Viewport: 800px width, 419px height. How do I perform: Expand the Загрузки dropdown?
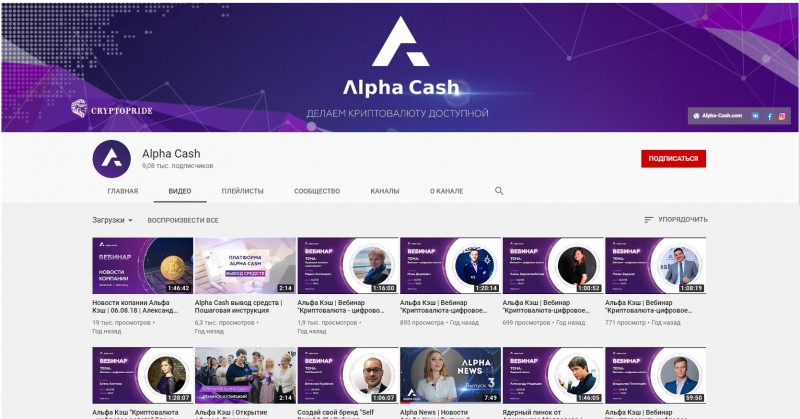click(x=112, y=220)
